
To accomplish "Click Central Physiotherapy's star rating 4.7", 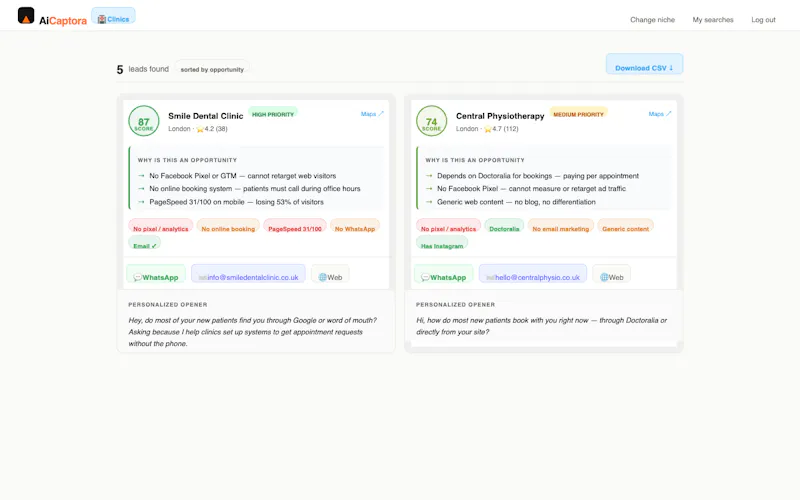I will (501, 129).
